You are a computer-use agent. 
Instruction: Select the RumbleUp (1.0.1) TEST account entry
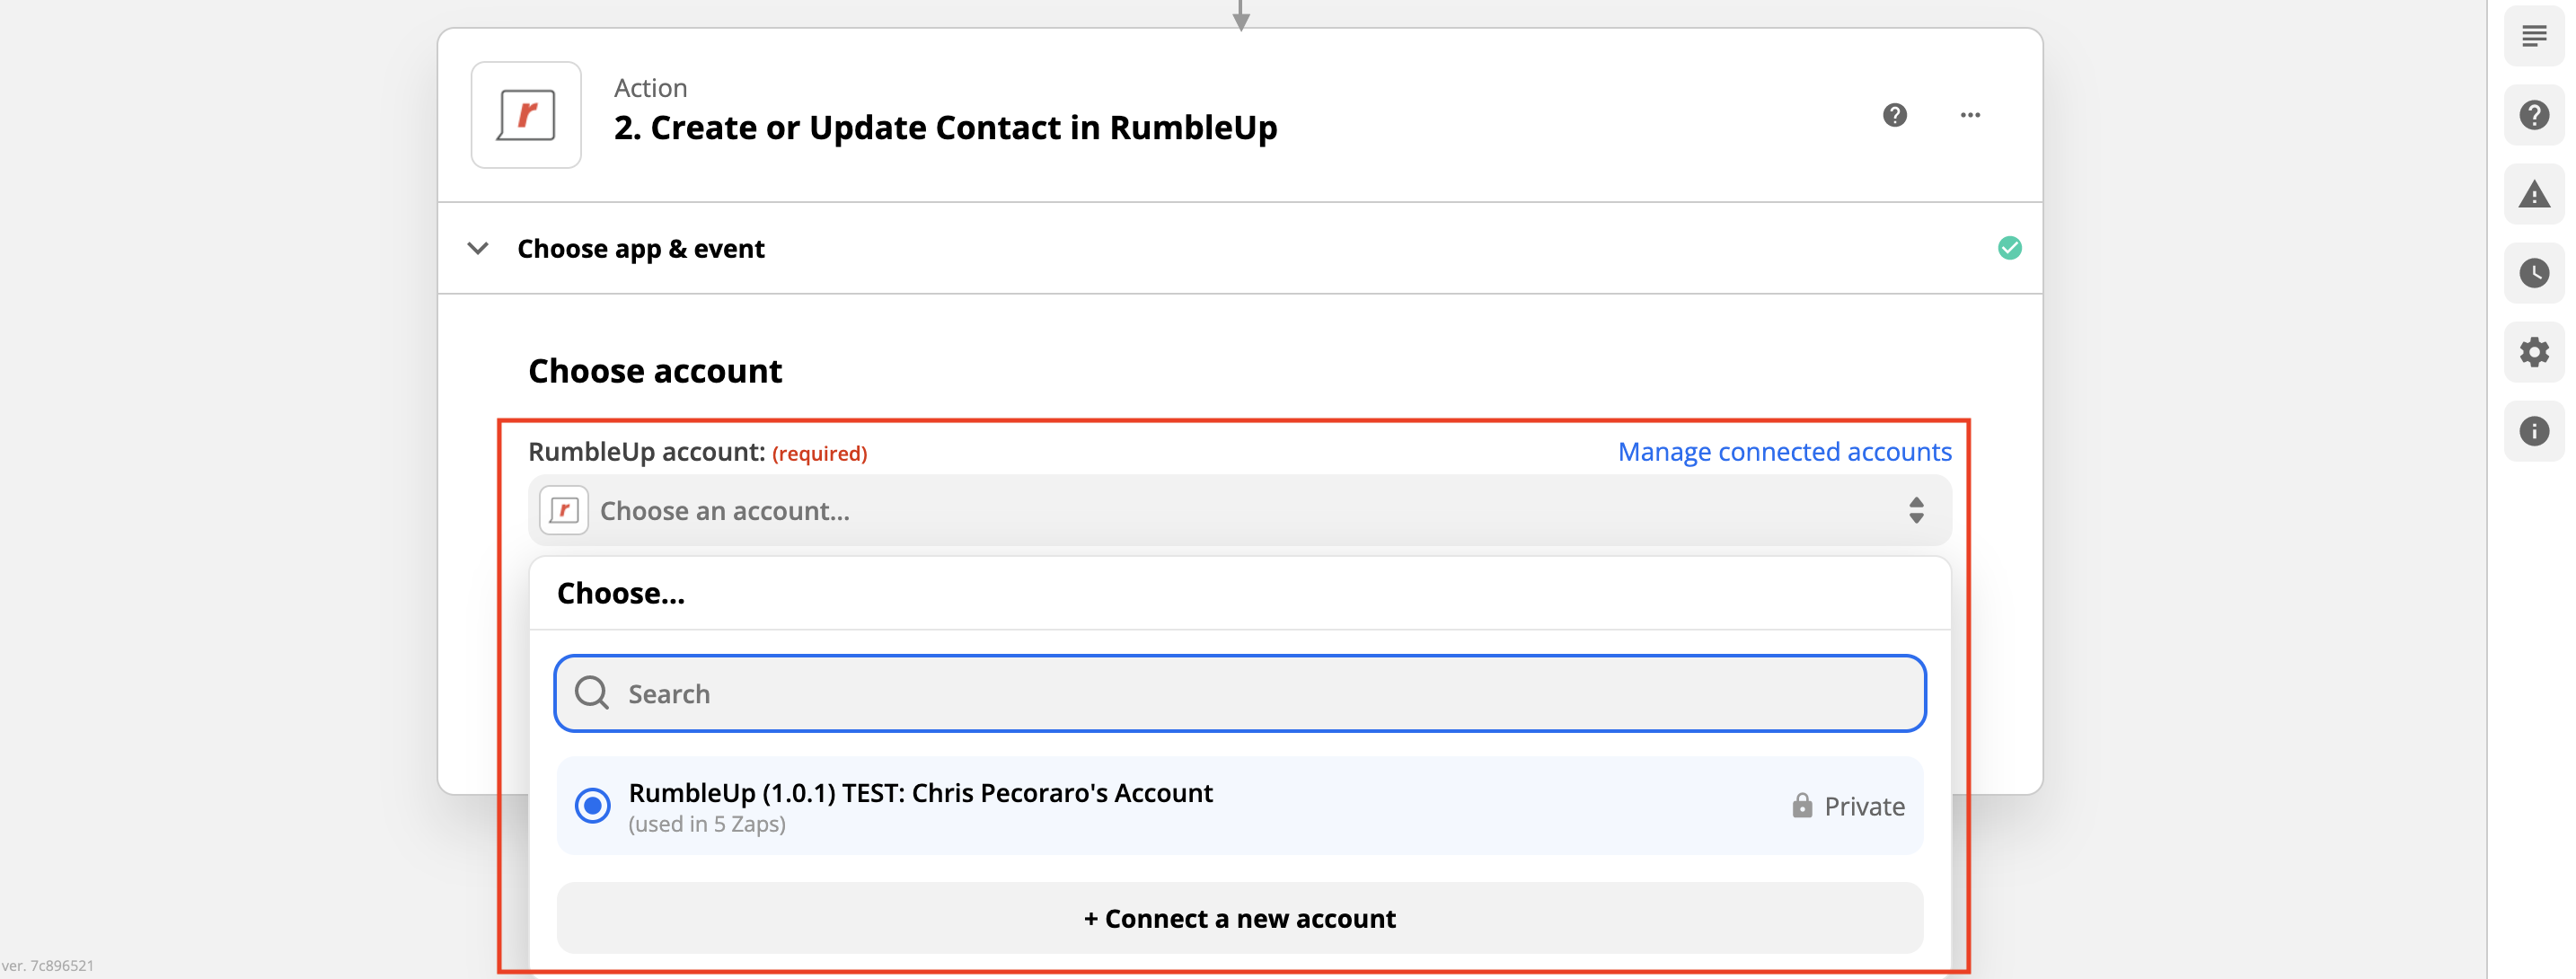tap(1239, 806)
